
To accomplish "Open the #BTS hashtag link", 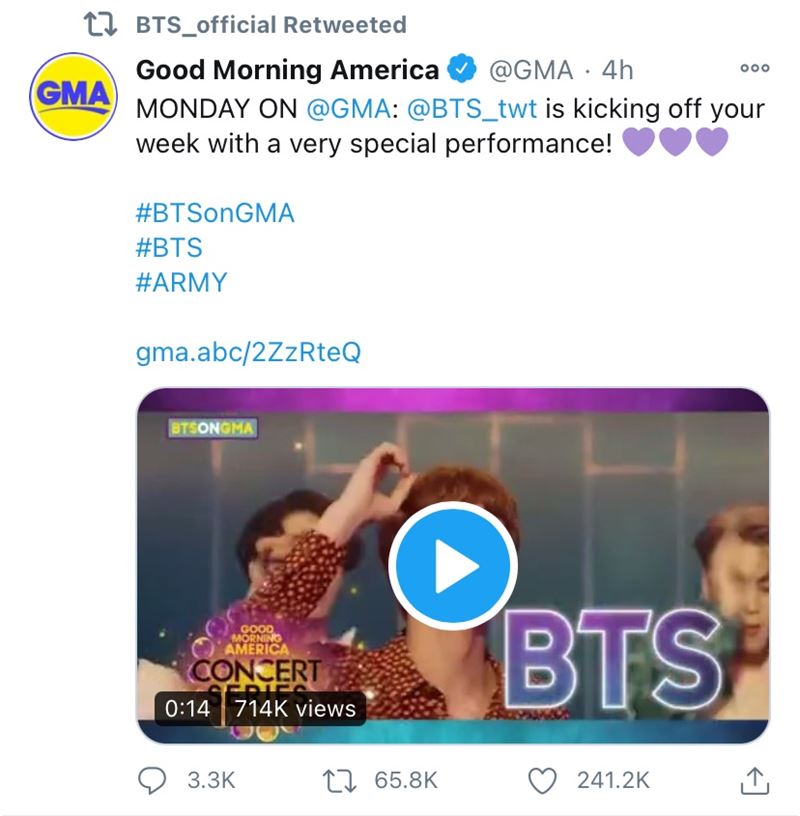I will coord(169,248).
